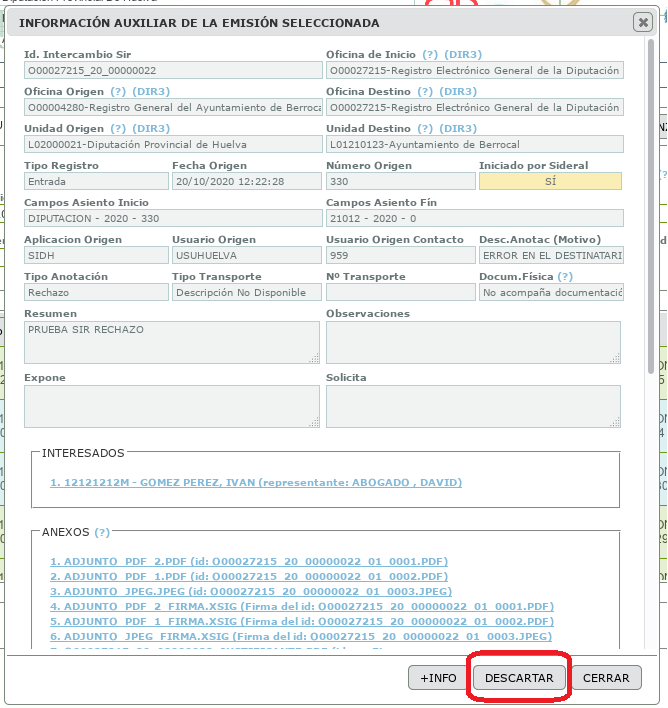
Task: Click the Aplicacion Origen field showing SIDH
Action: tap(96, 256)
